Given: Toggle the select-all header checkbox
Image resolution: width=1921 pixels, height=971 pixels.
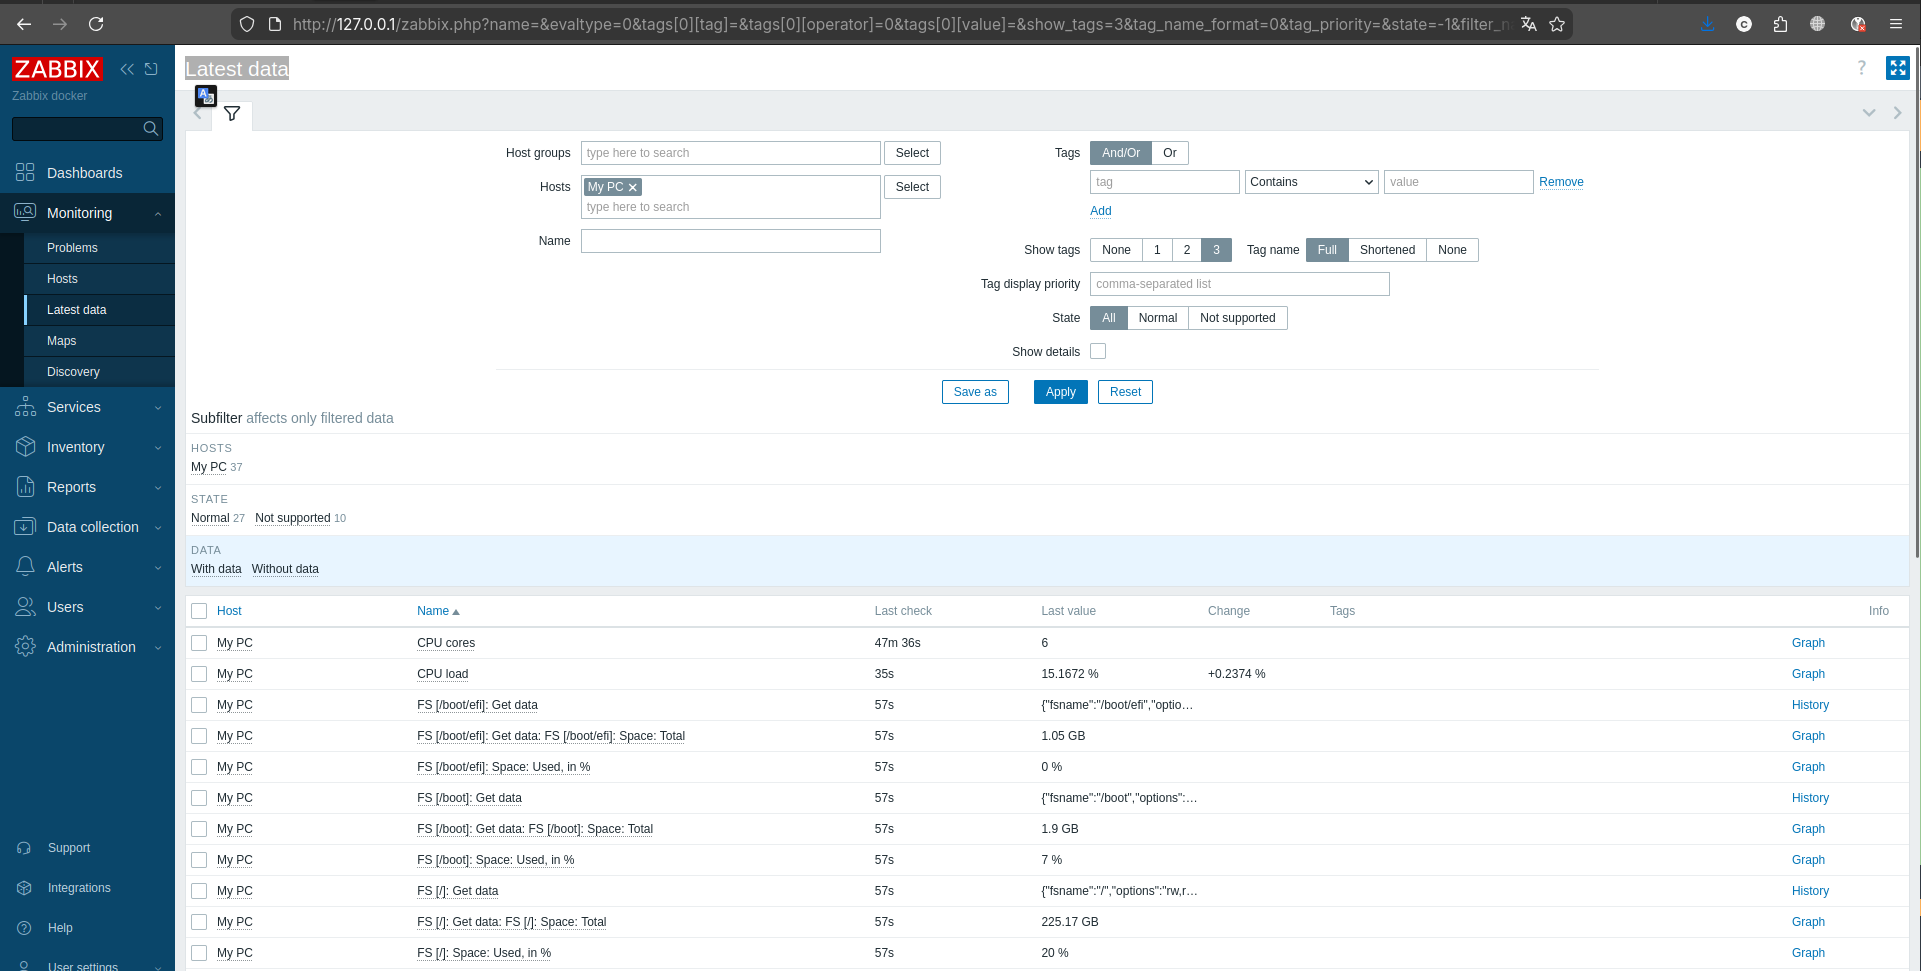Looking at the screenshot, I should coord(199,611).
